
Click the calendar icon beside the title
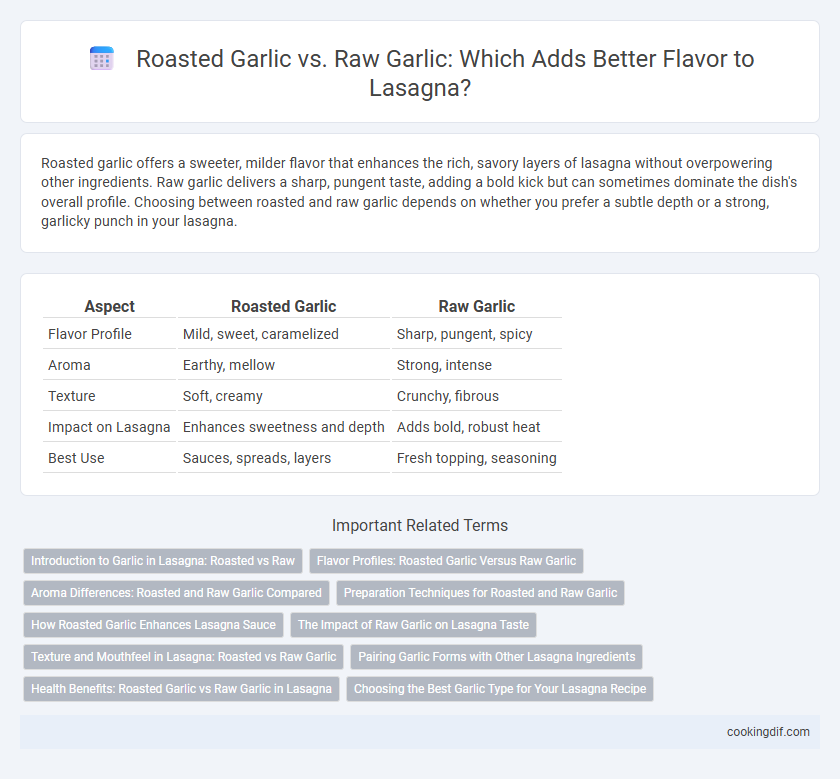(102, 58)
